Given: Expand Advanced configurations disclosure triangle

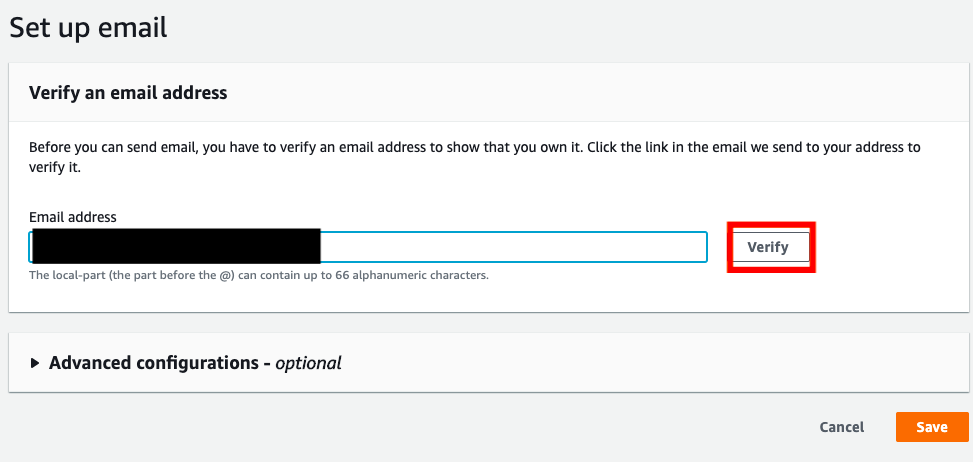Looking at the screenshot, I should [x=35, y=363].
